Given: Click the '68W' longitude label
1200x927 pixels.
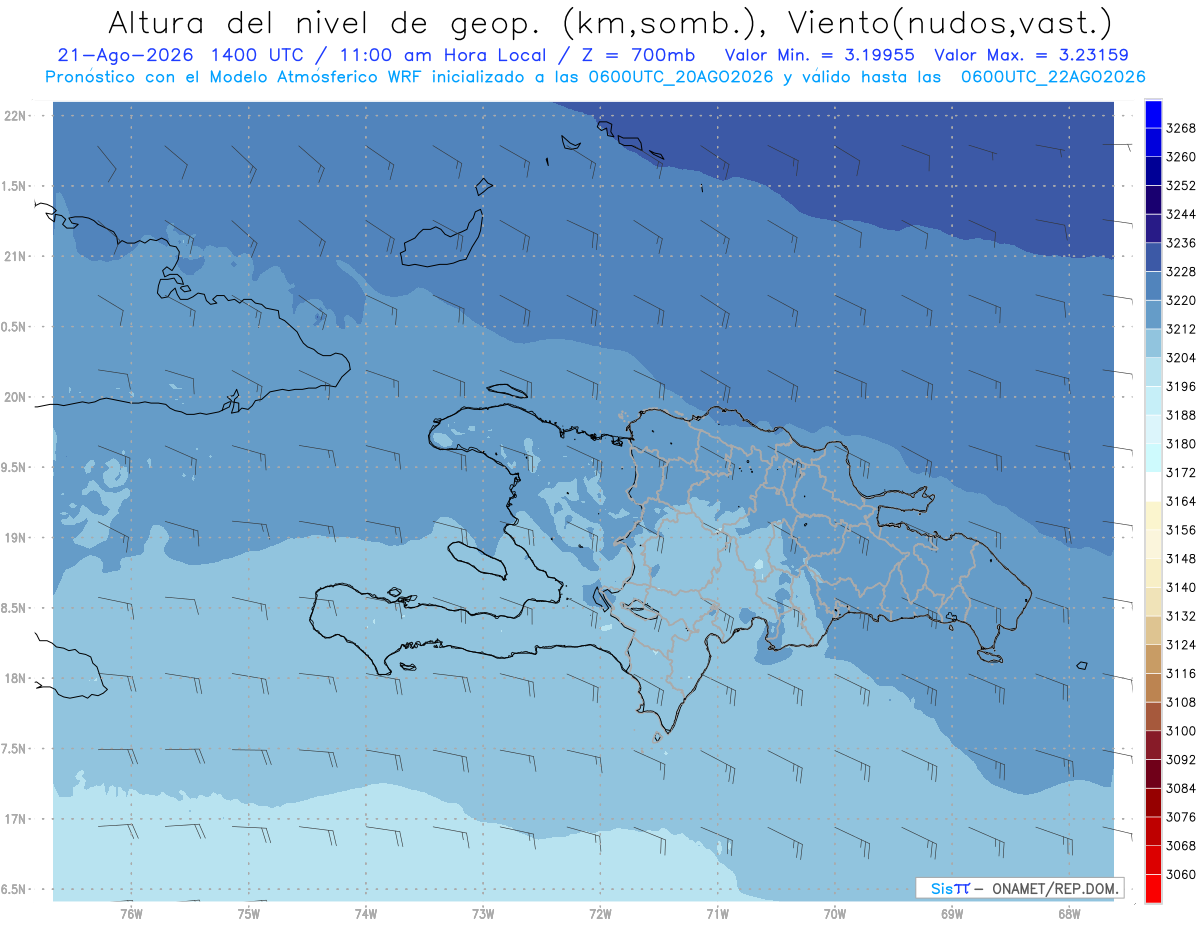Looking at the screenshot, I should (1069, 913).
